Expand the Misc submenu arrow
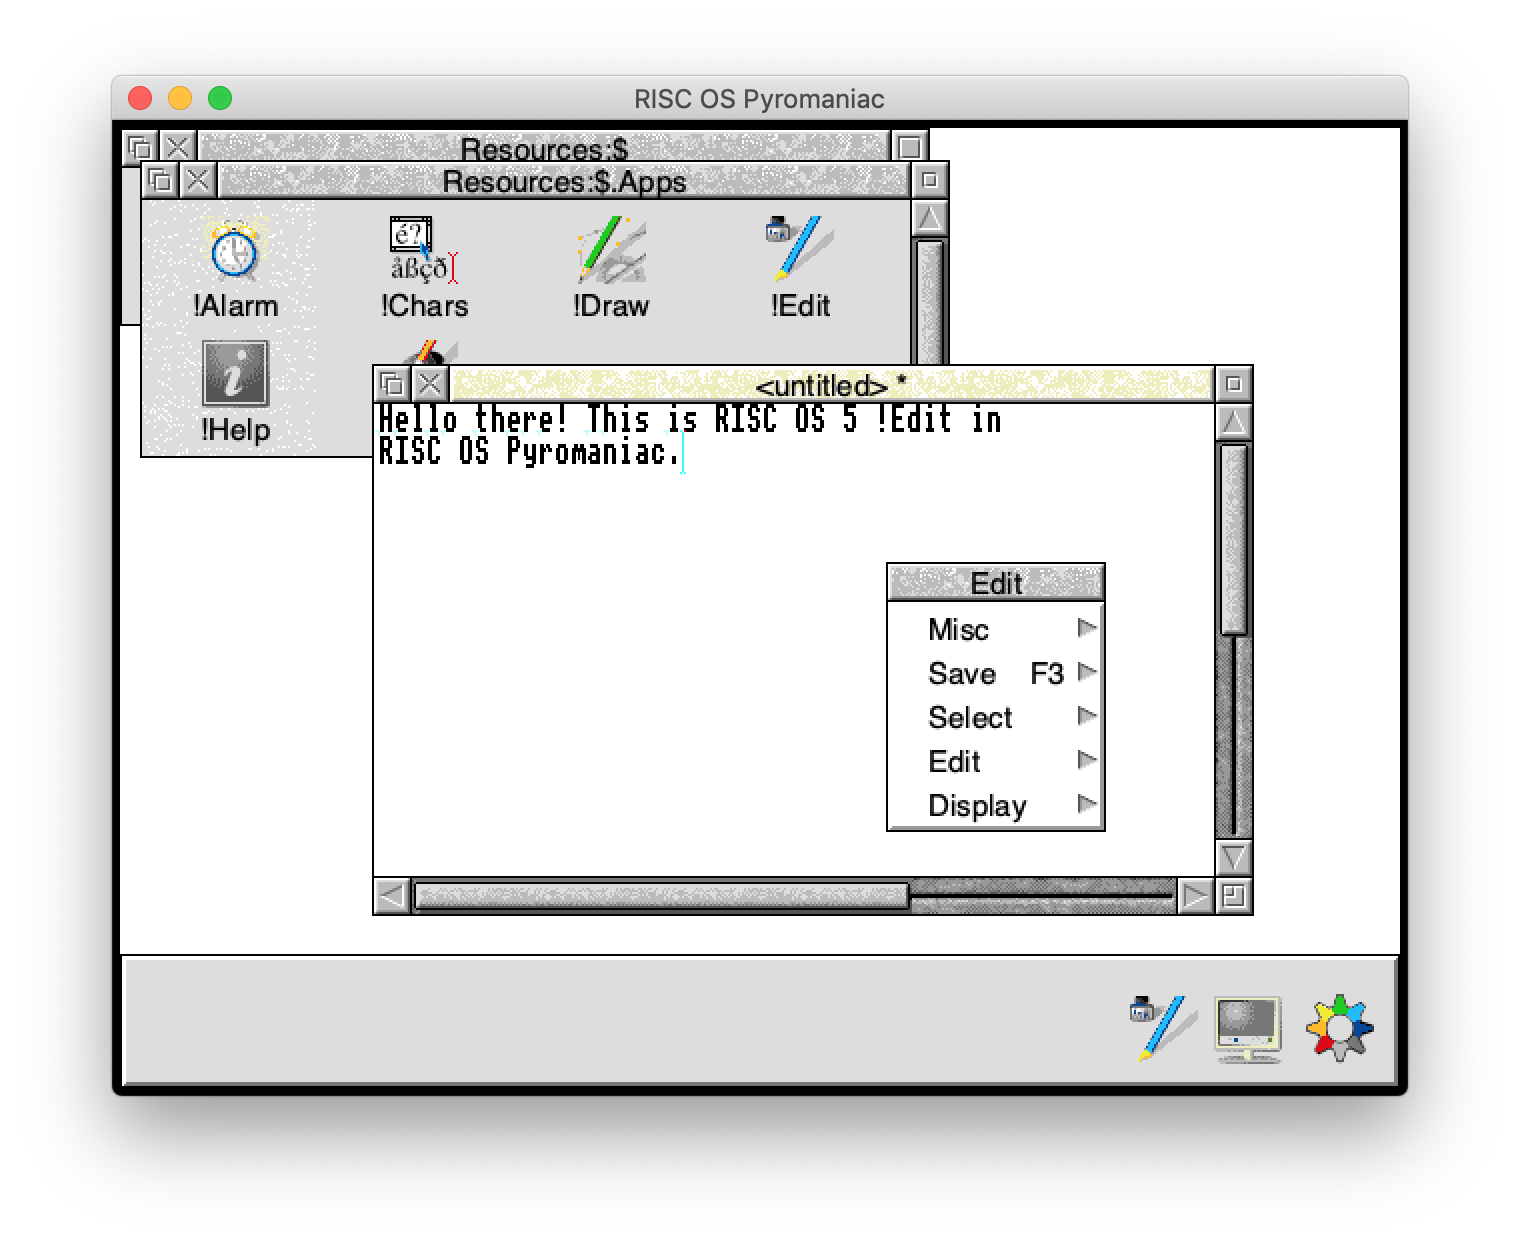1520x1244 pixels. click(x=1087, y=628)
